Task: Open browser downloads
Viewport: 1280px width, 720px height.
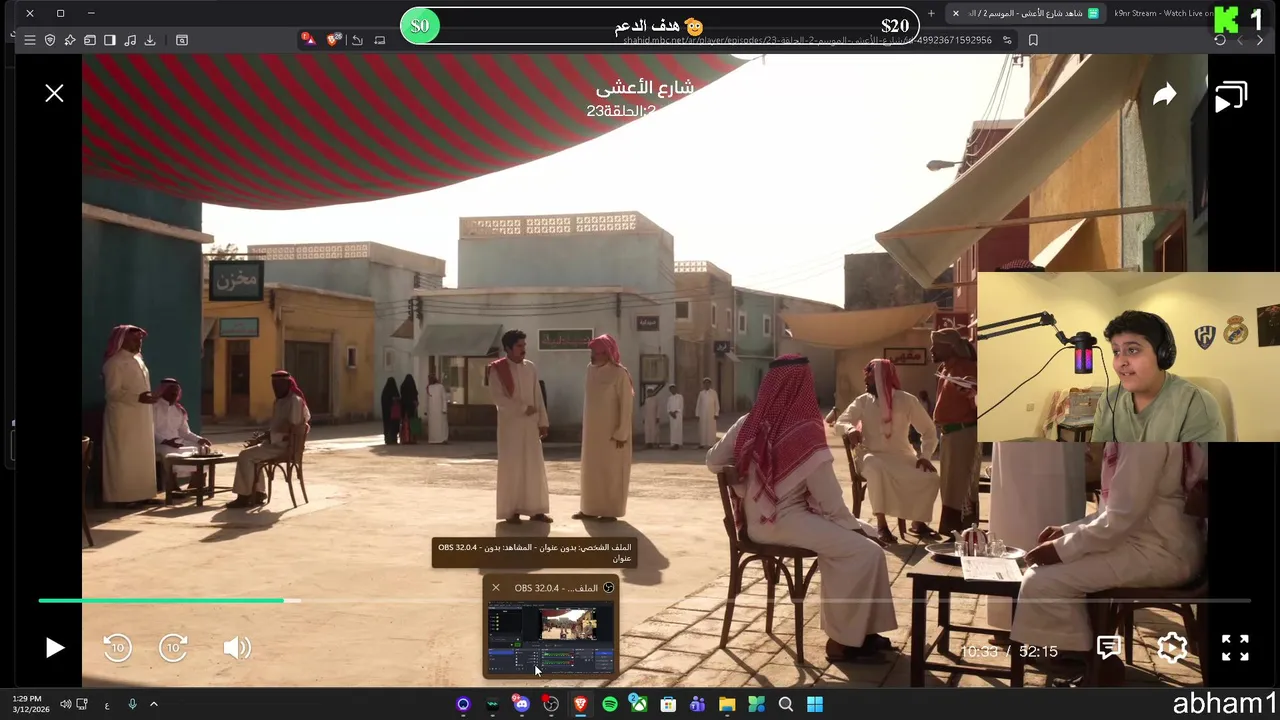Action: click(150, 40)
